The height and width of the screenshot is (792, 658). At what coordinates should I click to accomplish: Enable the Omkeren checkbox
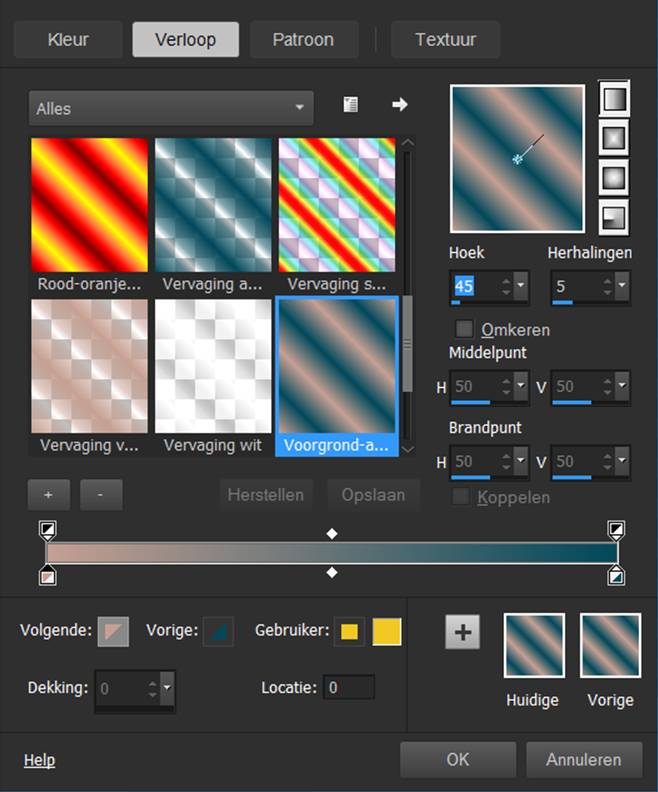pyautogui.click(x=464, y=329)
